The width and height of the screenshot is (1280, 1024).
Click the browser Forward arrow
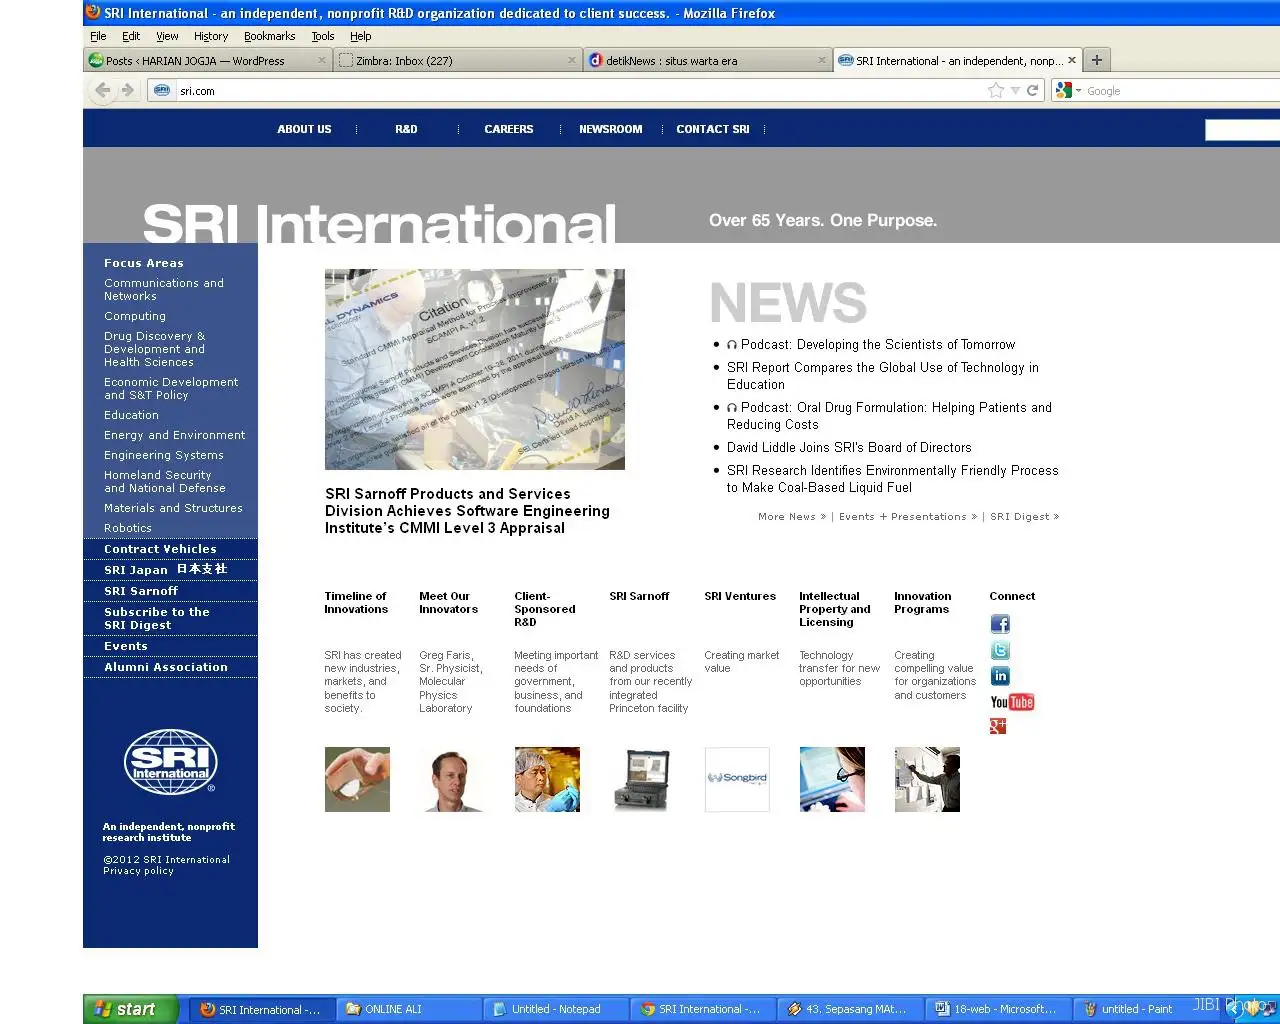pos(128,90)
